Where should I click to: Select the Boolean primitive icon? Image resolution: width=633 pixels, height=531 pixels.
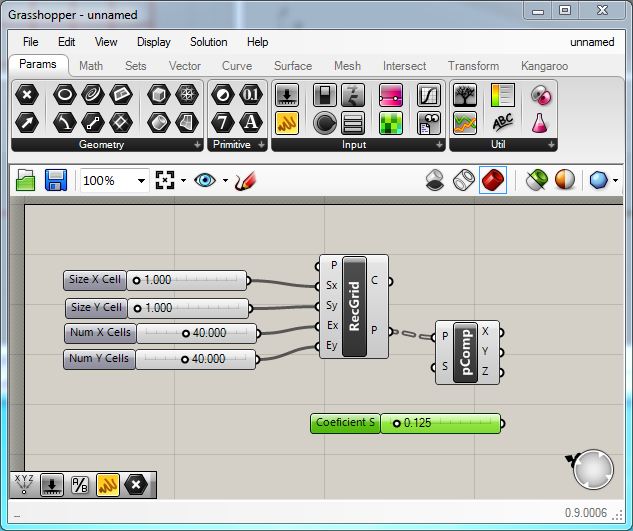click(x=223, y=95)
